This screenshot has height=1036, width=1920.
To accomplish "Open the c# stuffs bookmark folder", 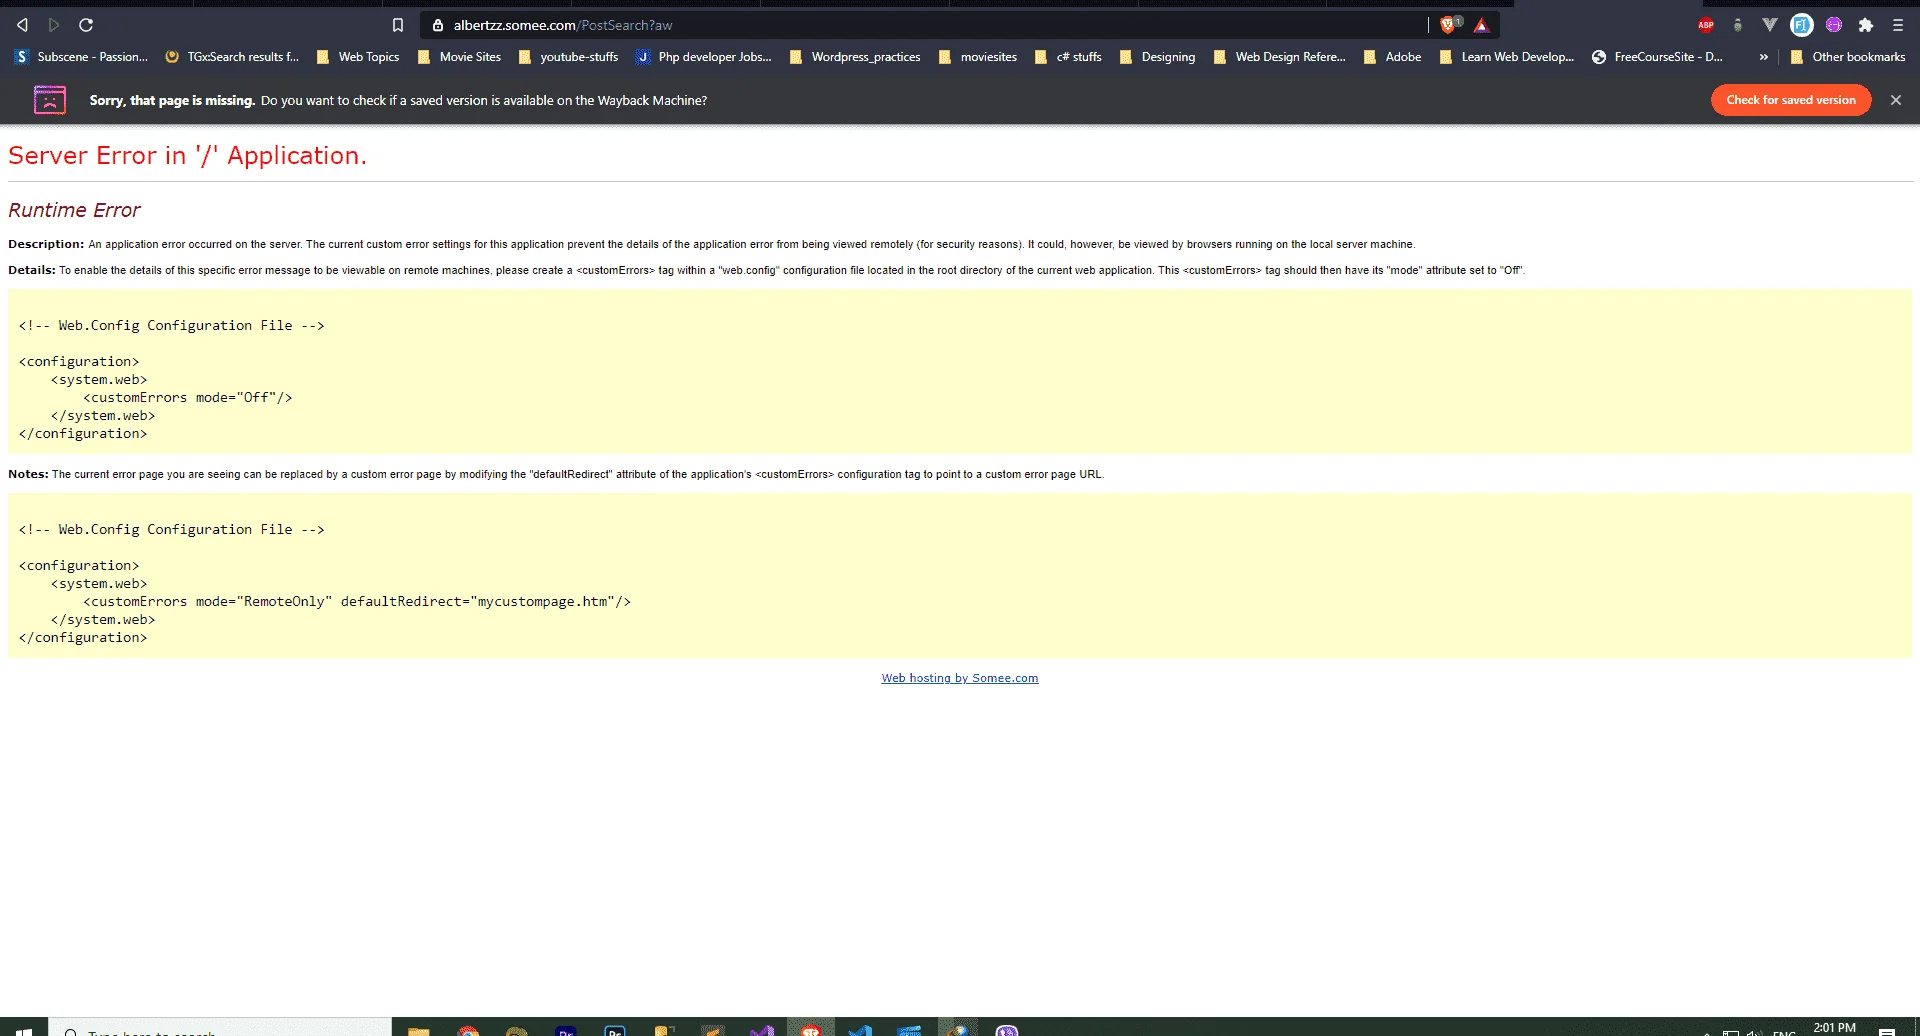I will tap(1068, 57).
